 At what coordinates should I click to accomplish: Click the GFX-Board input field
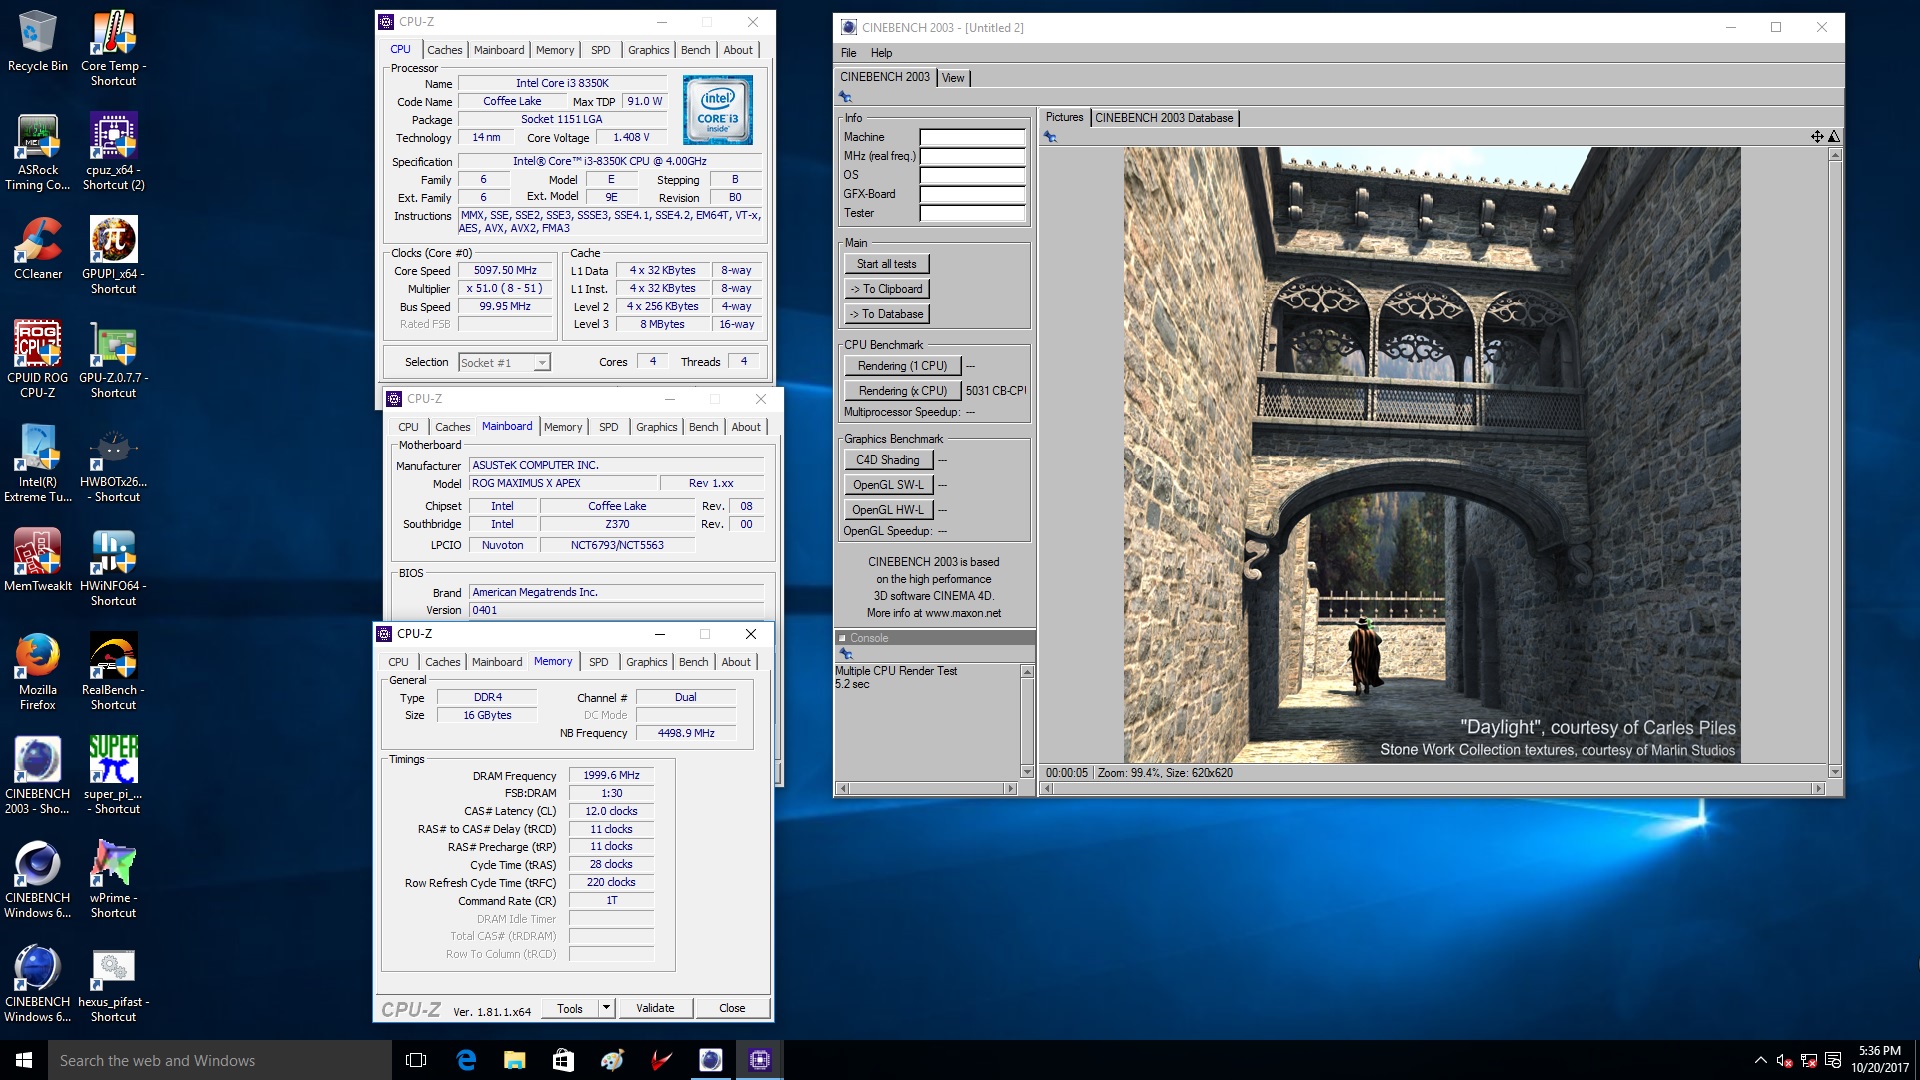pyautogui.click(x=972, y=194)
